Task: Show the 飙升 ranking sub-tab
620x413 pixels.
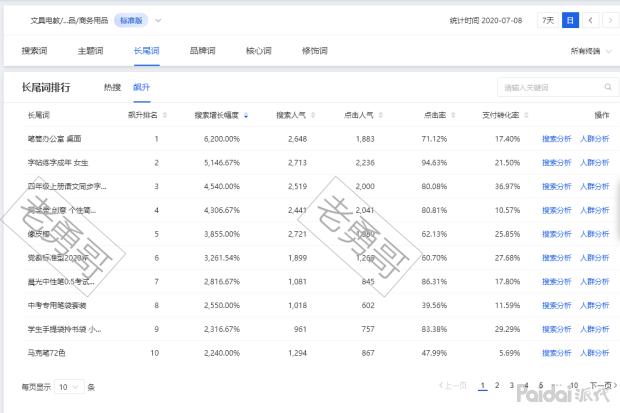Action: [142, 87]
